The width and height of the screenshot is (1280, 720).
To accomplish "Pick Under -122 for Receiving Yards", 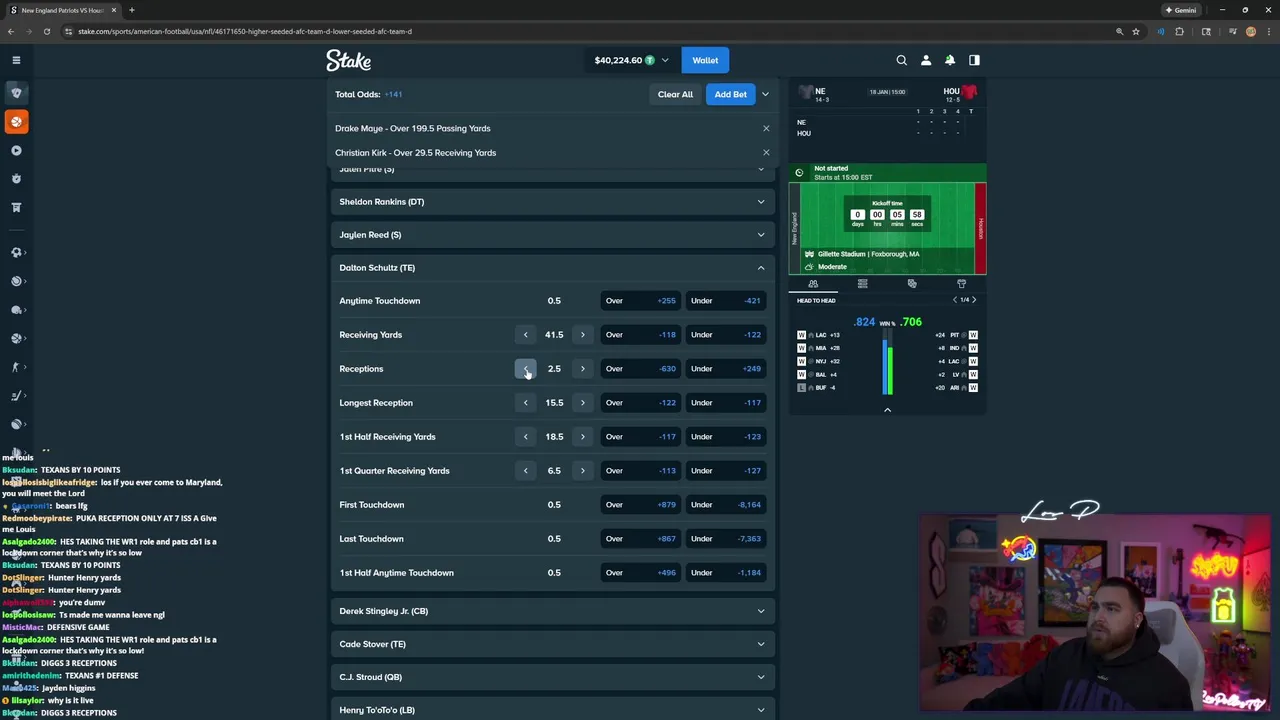I will pyautogui.click(x=725, y=335).
